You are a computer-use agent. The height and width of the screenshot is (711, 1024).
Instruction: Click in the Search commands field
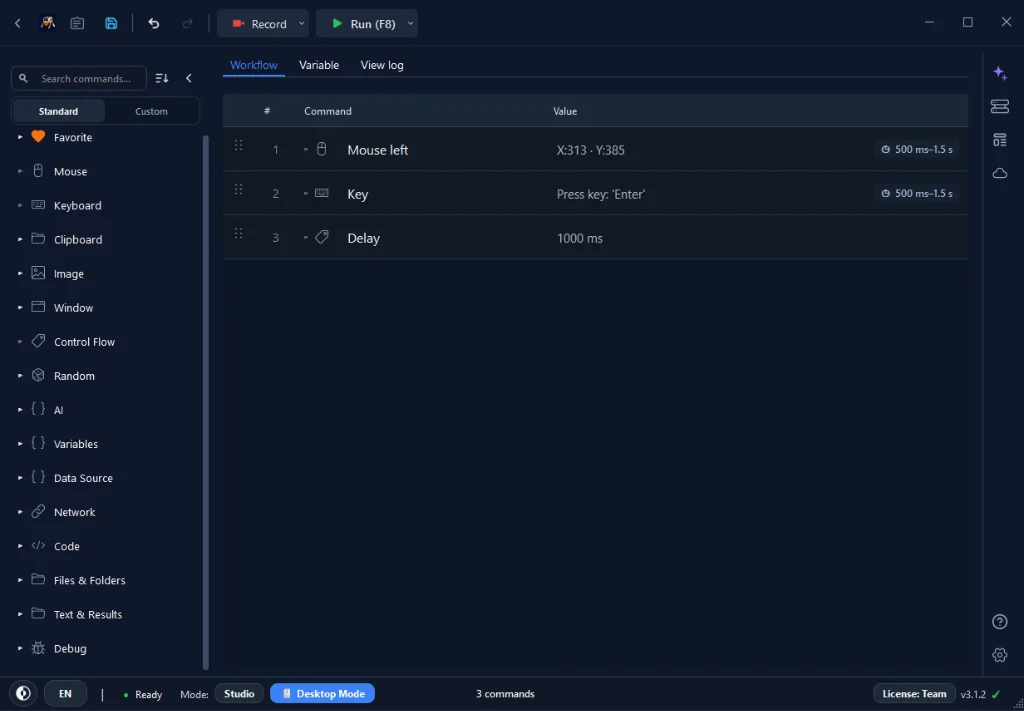tap(79, 78)
